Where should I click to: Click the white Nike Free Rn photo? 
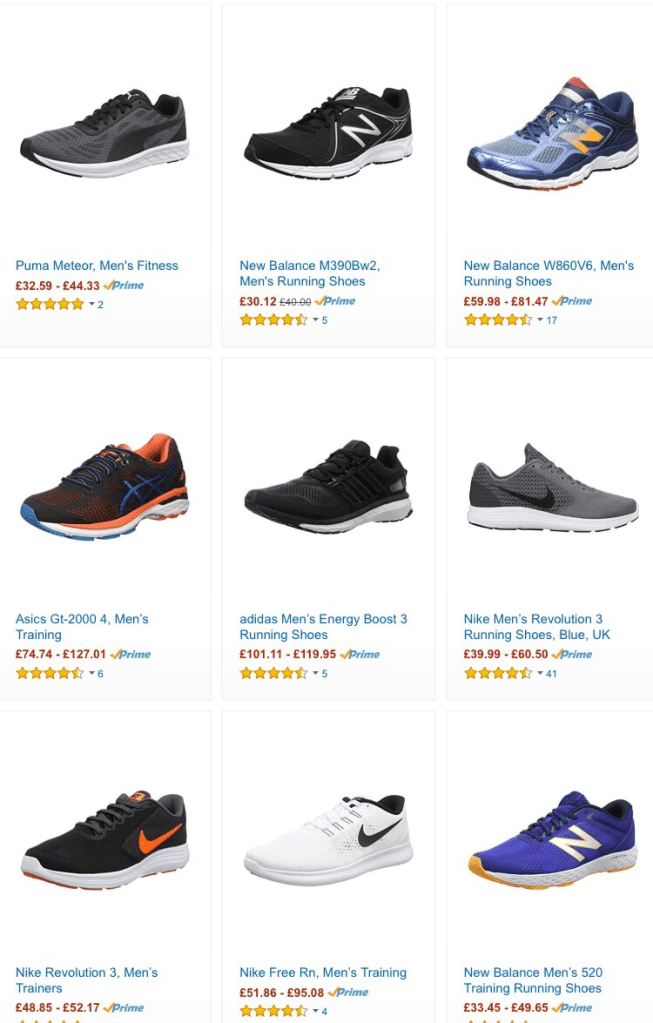328,840
